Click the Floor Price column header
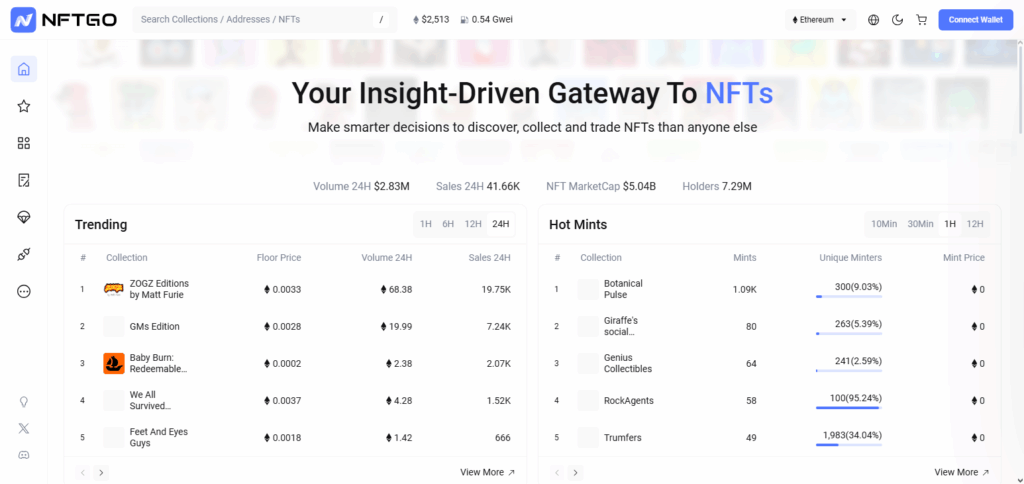1024x484 pixels. tap(279, 258)
